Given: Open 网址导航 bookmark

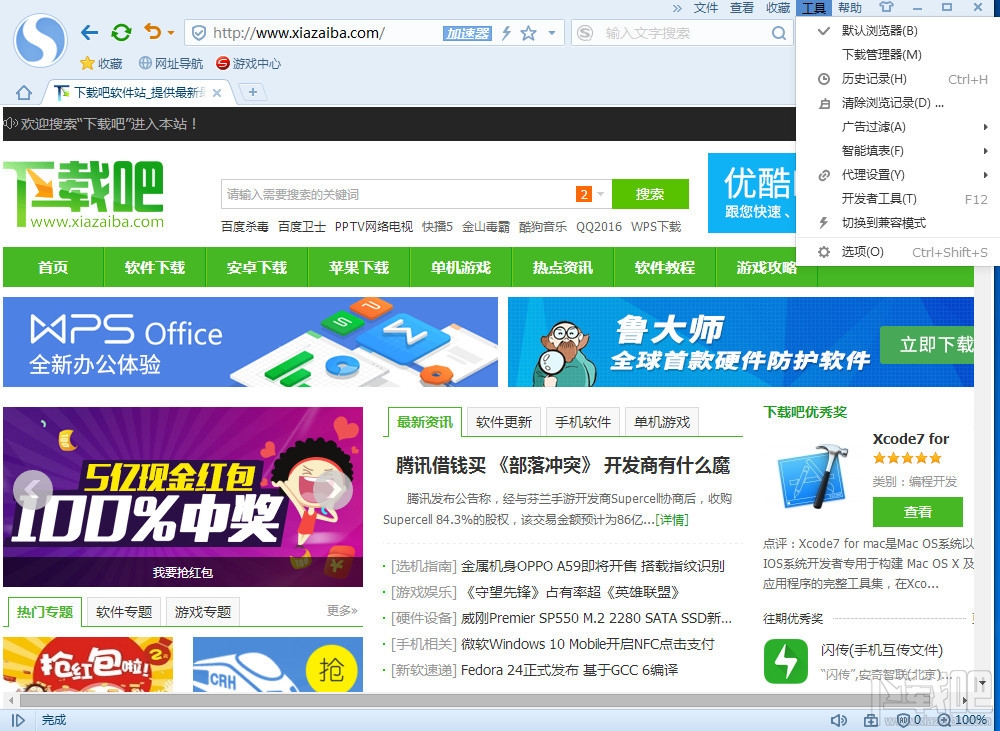Looking at the screenshot, I should coord(171,63).
